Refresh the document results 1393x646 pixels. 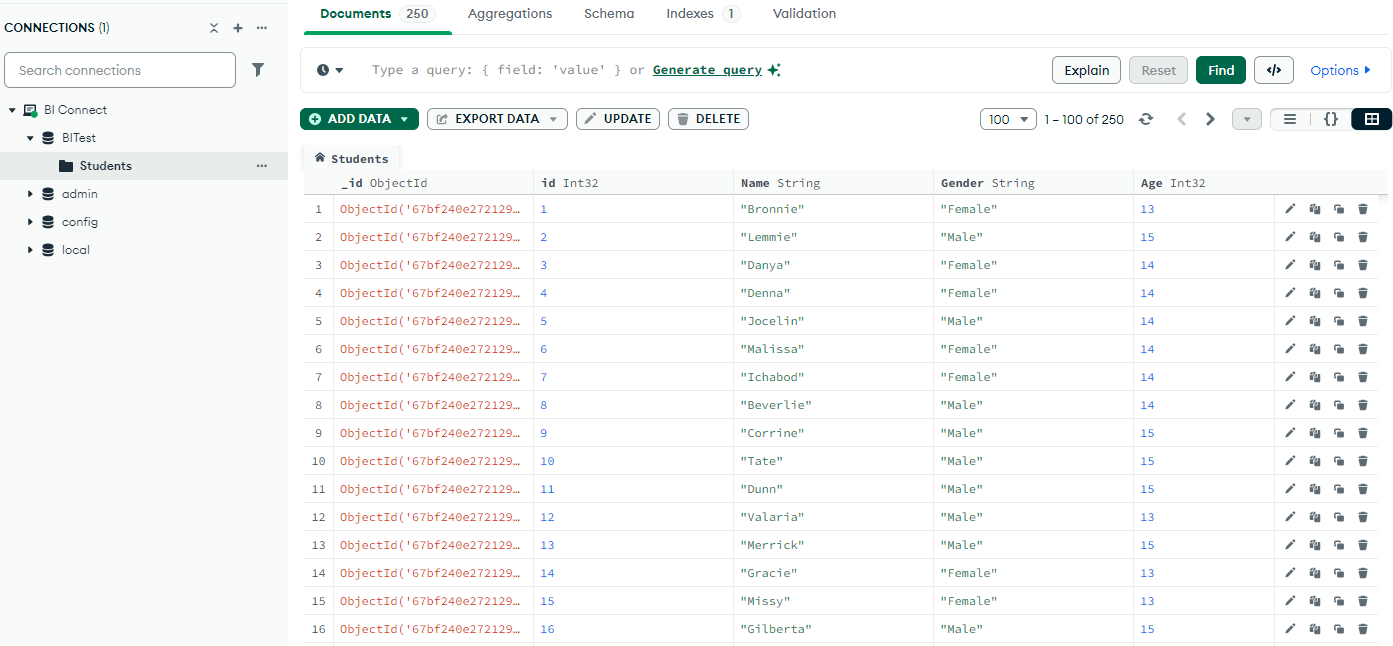pyautogui.click(x=1146, y=119)
